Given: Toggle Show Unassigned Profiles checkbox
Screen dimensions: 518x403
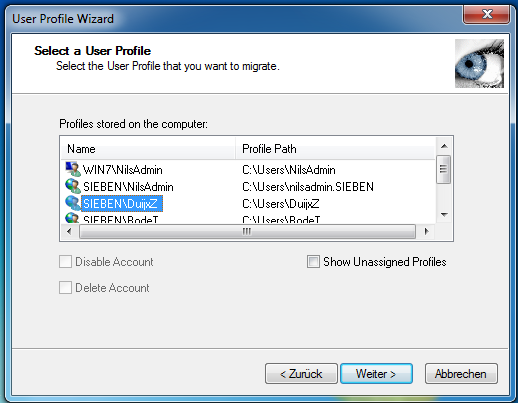Looking at the screenshot, I should pos(313,262).
